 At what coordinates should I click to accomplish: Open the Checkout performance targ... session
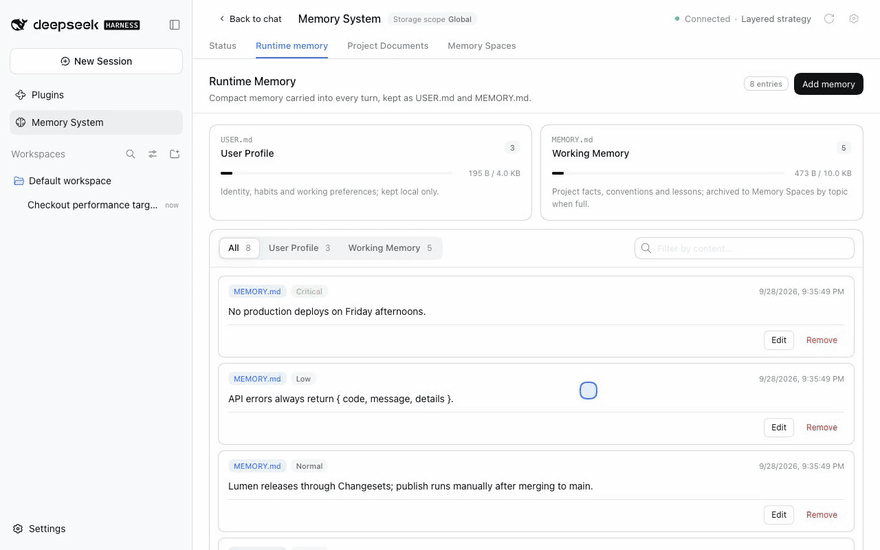coord(96,205)
